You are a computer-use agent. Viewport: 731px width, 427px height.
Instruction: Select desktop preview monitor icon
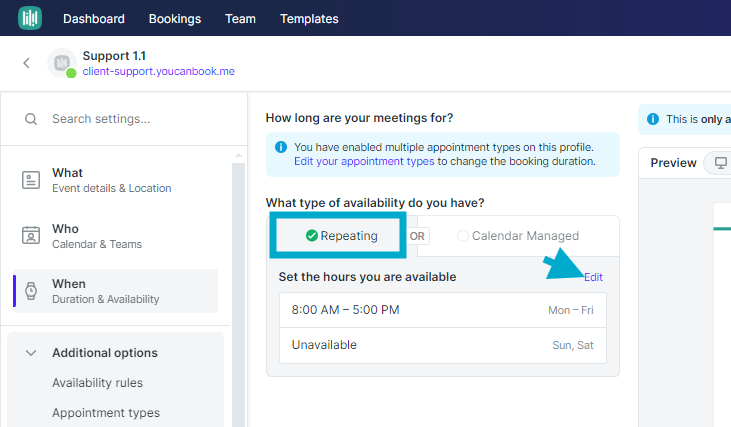coord(720,163)
